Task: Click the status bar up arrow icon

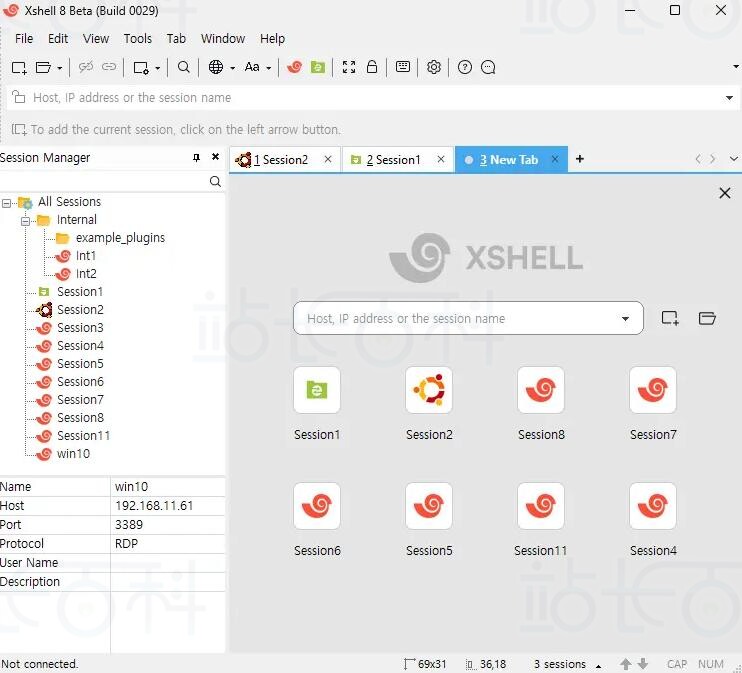Action: click(626, 664)
